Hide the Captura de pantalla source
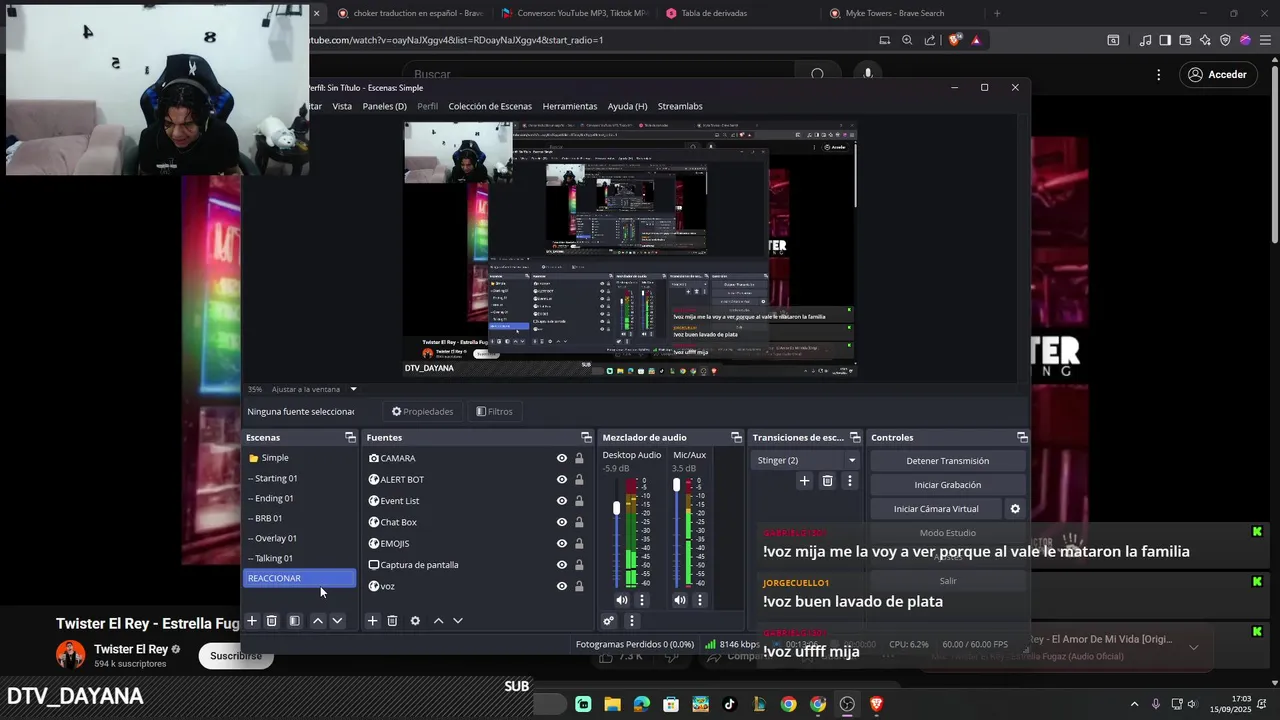1280x720 pixels. 562,565
